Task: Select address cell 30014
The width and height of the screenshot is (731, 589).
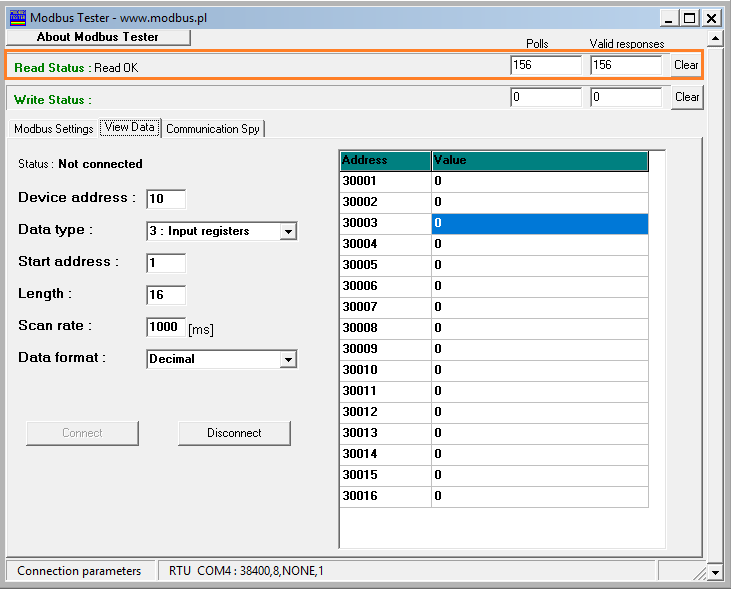Action: pyautogui.click(x=386, y=455)
